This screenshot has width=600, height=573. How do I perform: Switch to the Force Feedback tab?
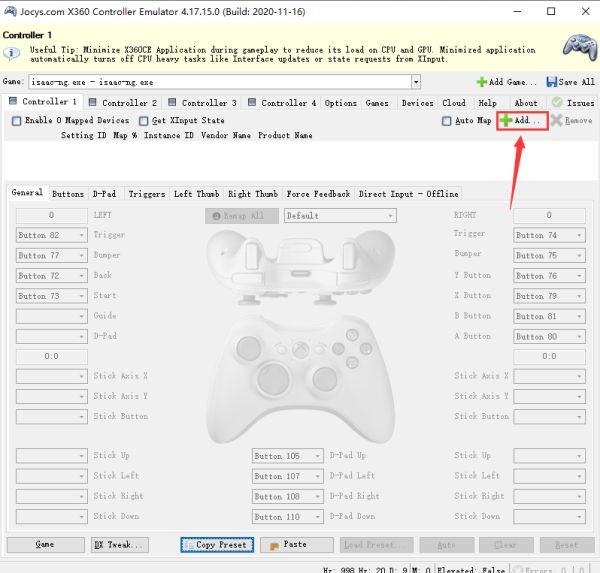click(317, 194)
